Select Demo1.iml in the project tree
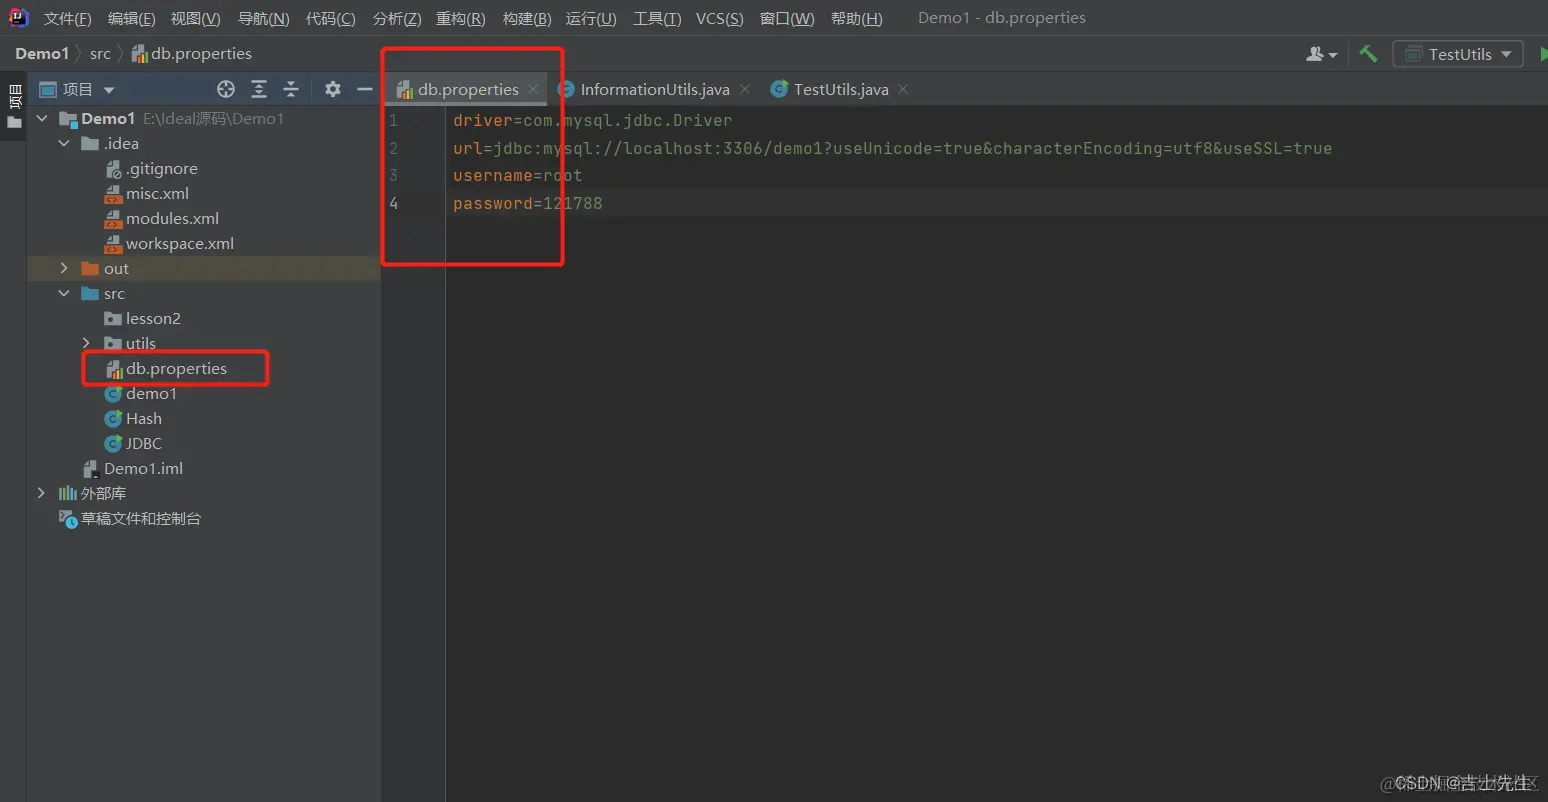1548x802 pixels. pos(133,468)
